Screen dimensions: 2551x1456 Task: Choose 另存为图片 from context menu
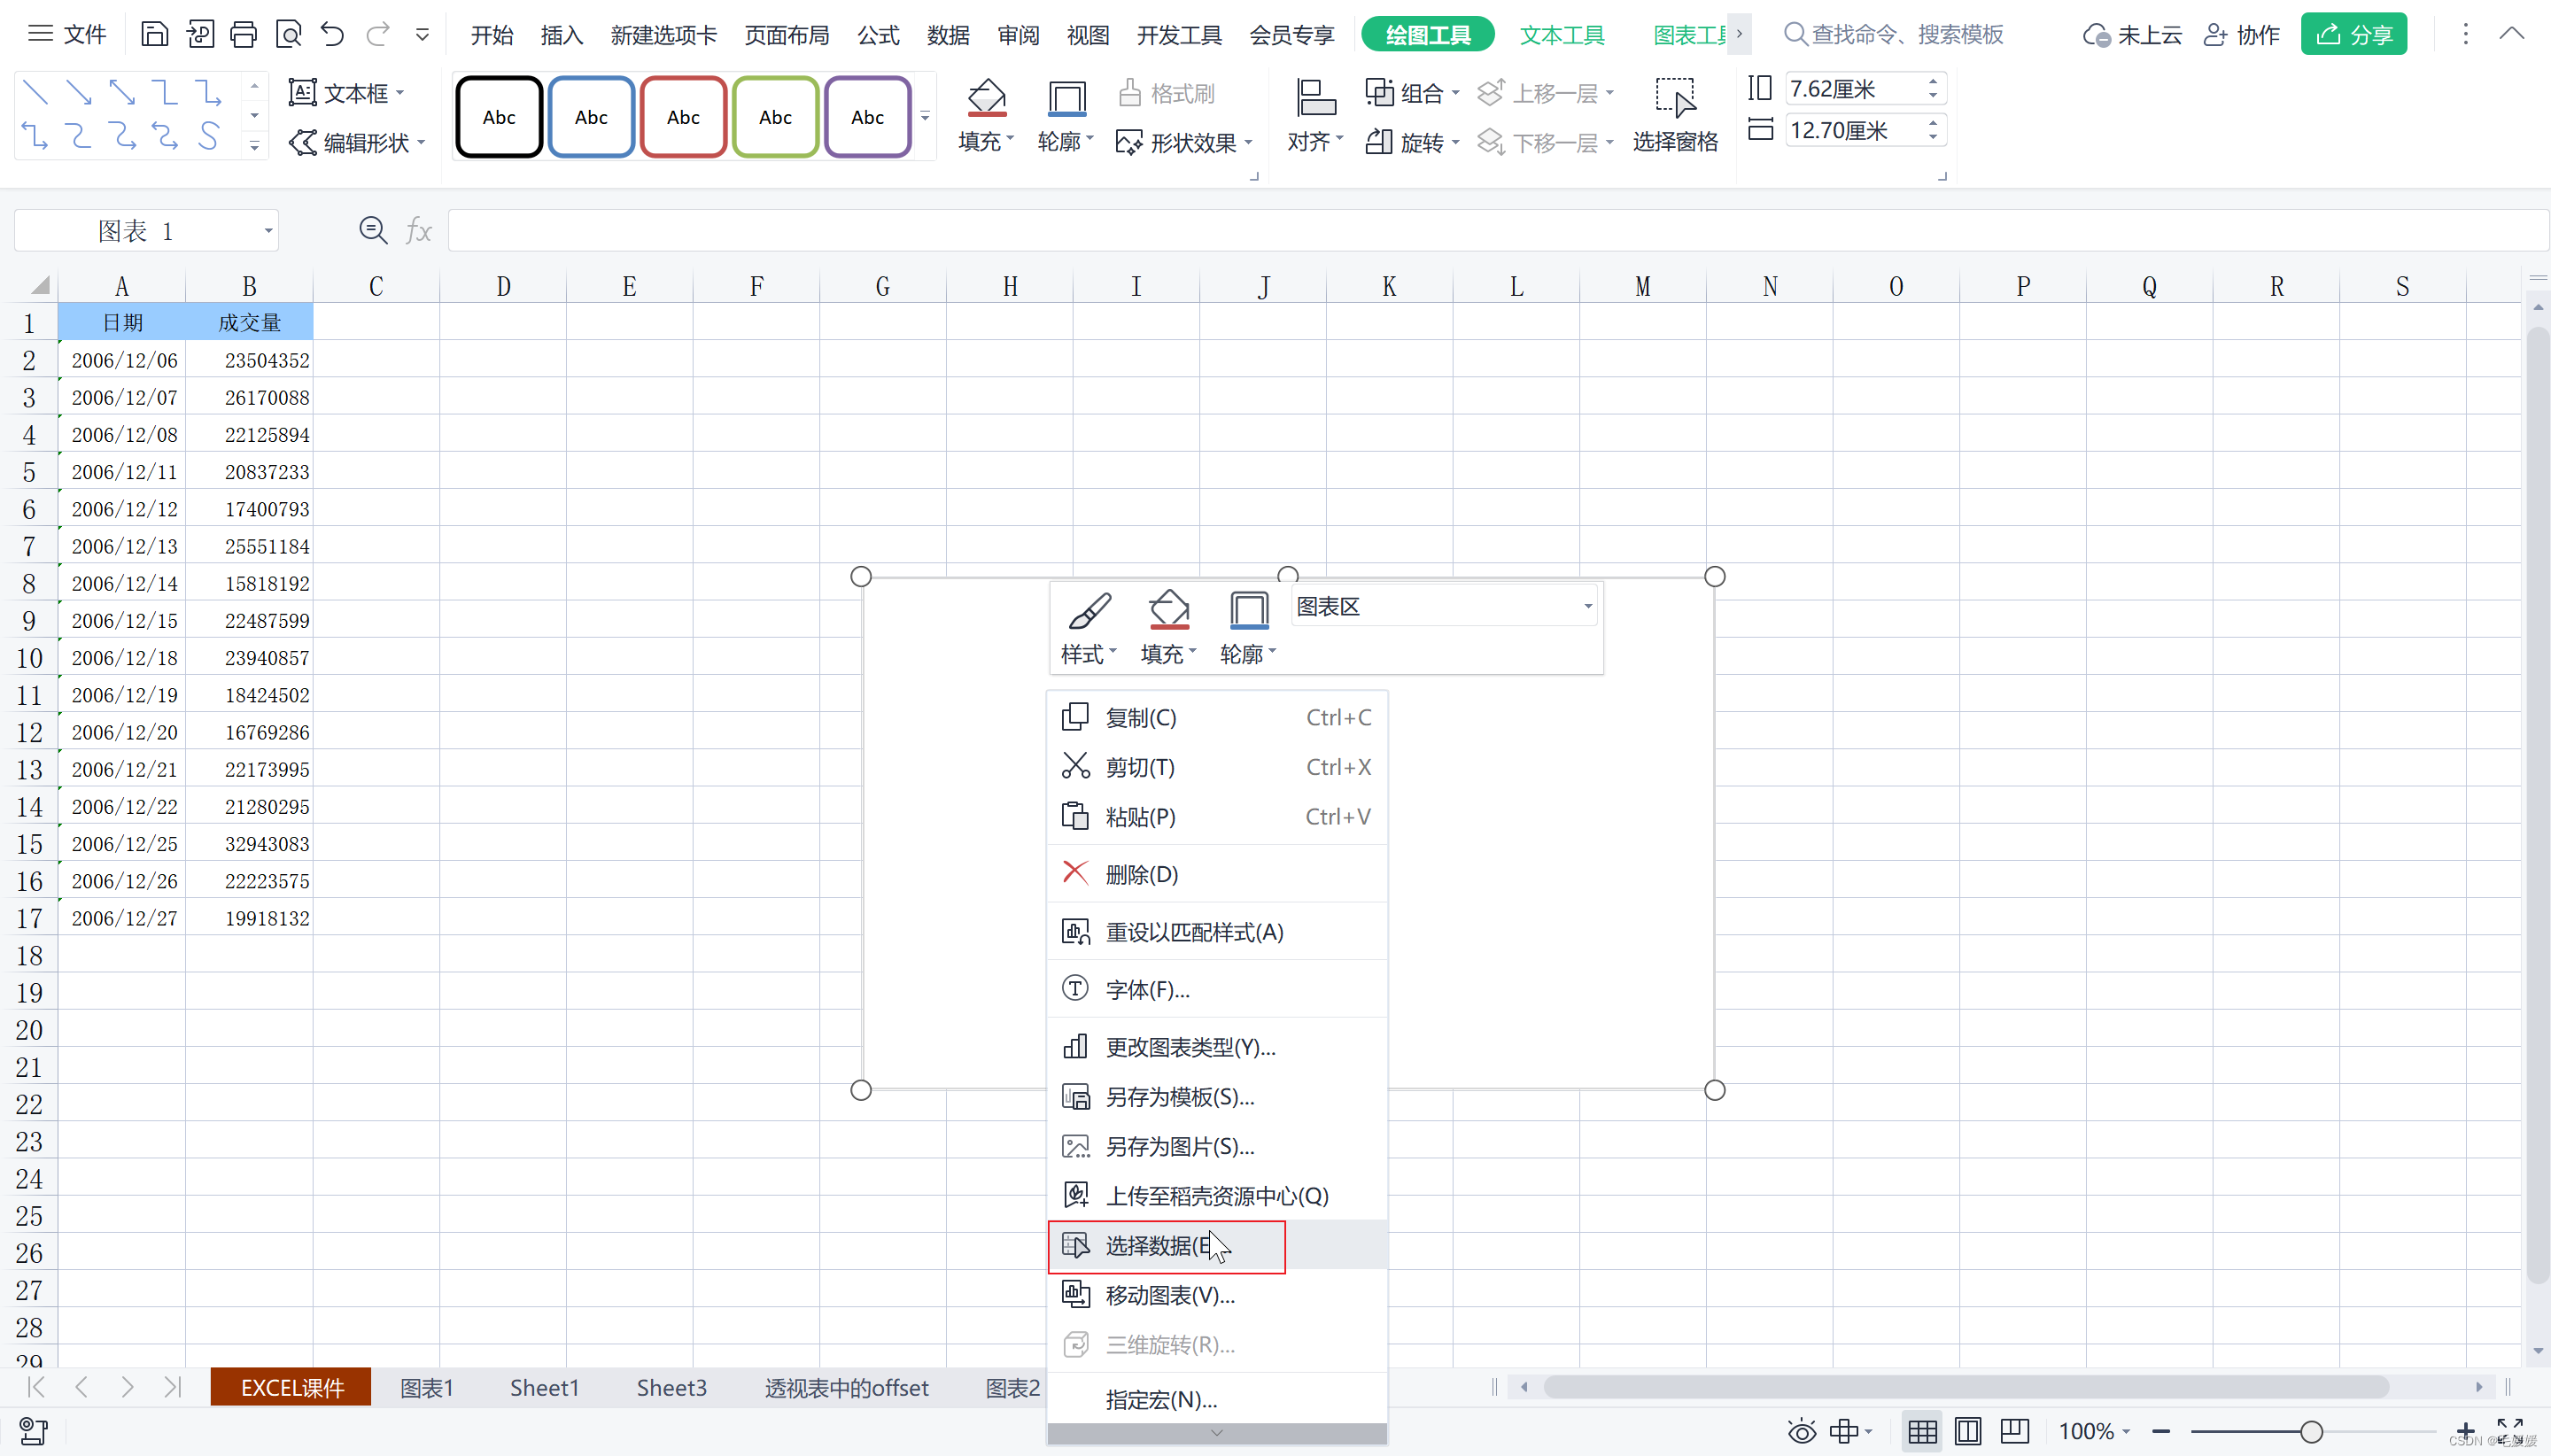point(1217,1147)
